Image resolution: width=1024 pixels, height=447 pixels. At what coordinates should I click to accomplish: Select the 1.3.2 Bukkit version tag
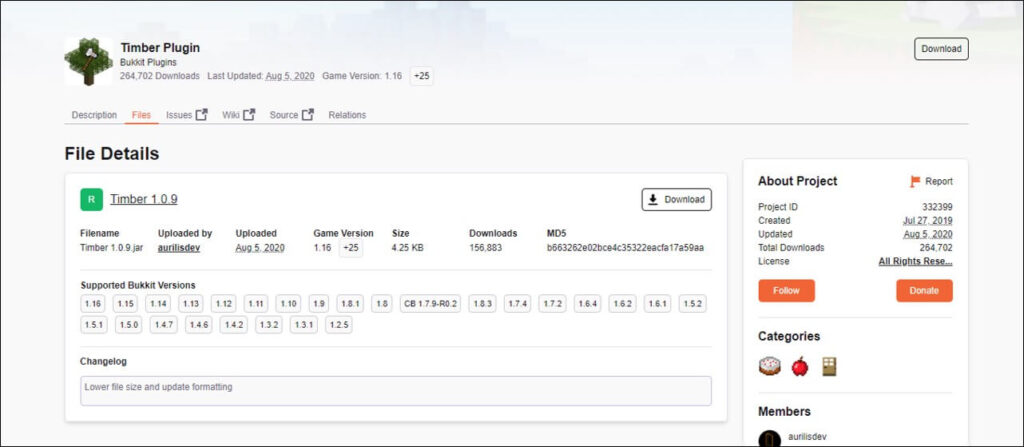[268, 325]
